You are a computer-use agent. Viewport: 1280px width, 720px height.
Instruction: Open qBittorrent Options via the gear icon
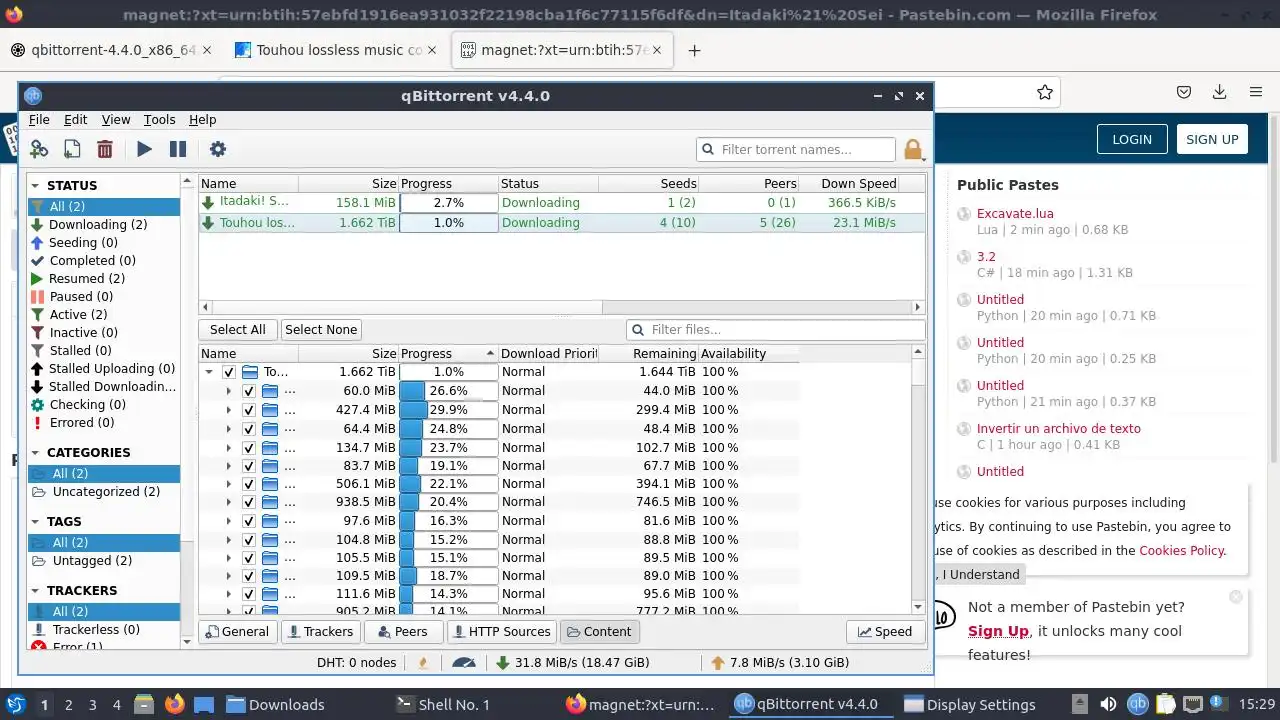pyautogui.click(x=217, y=149)
